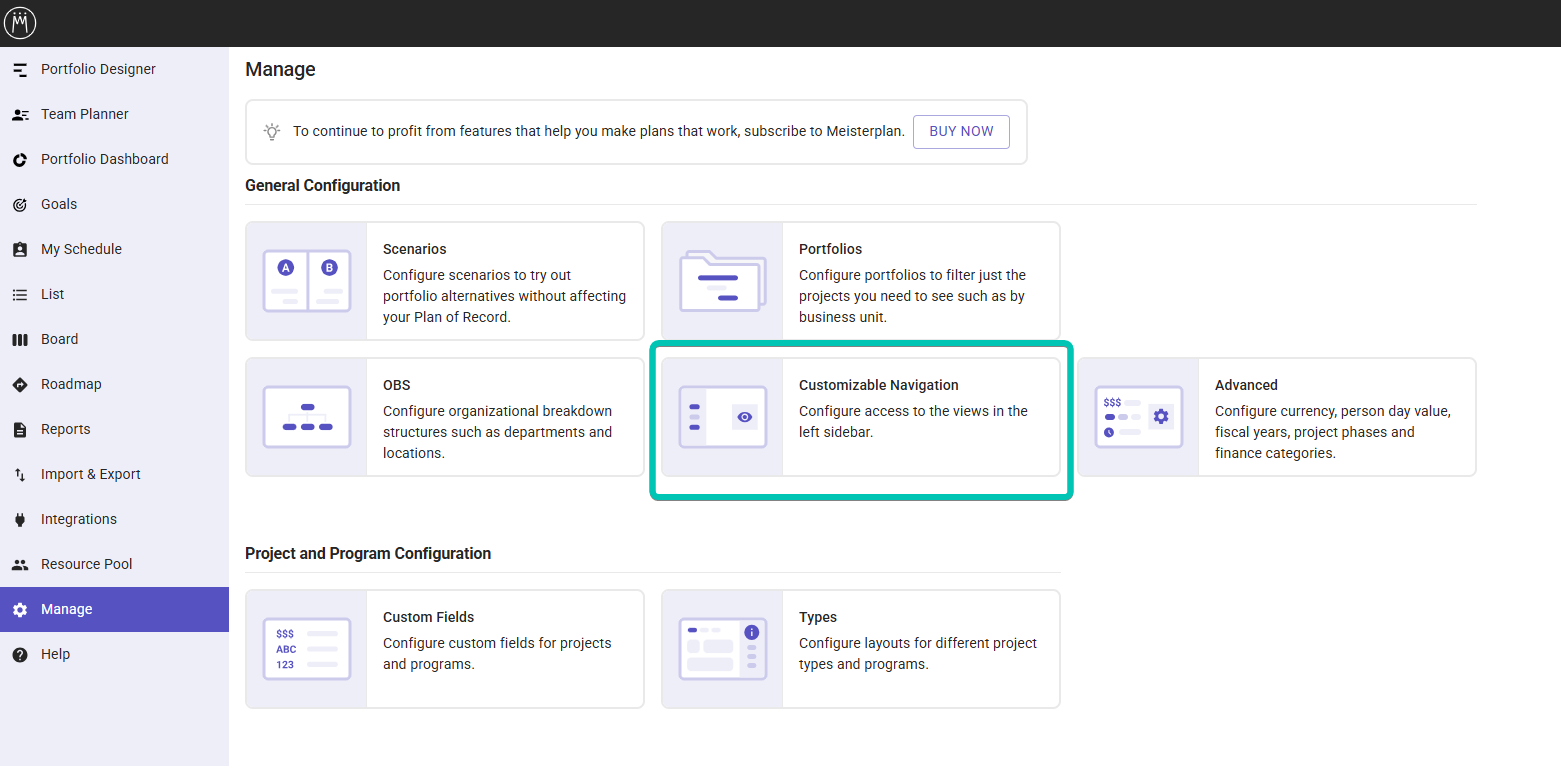Click the Import & Export arrows icon
Image resolution: width=1561 pixels, height=766 pixels.
pyautogui.click(x=20, y=474)
